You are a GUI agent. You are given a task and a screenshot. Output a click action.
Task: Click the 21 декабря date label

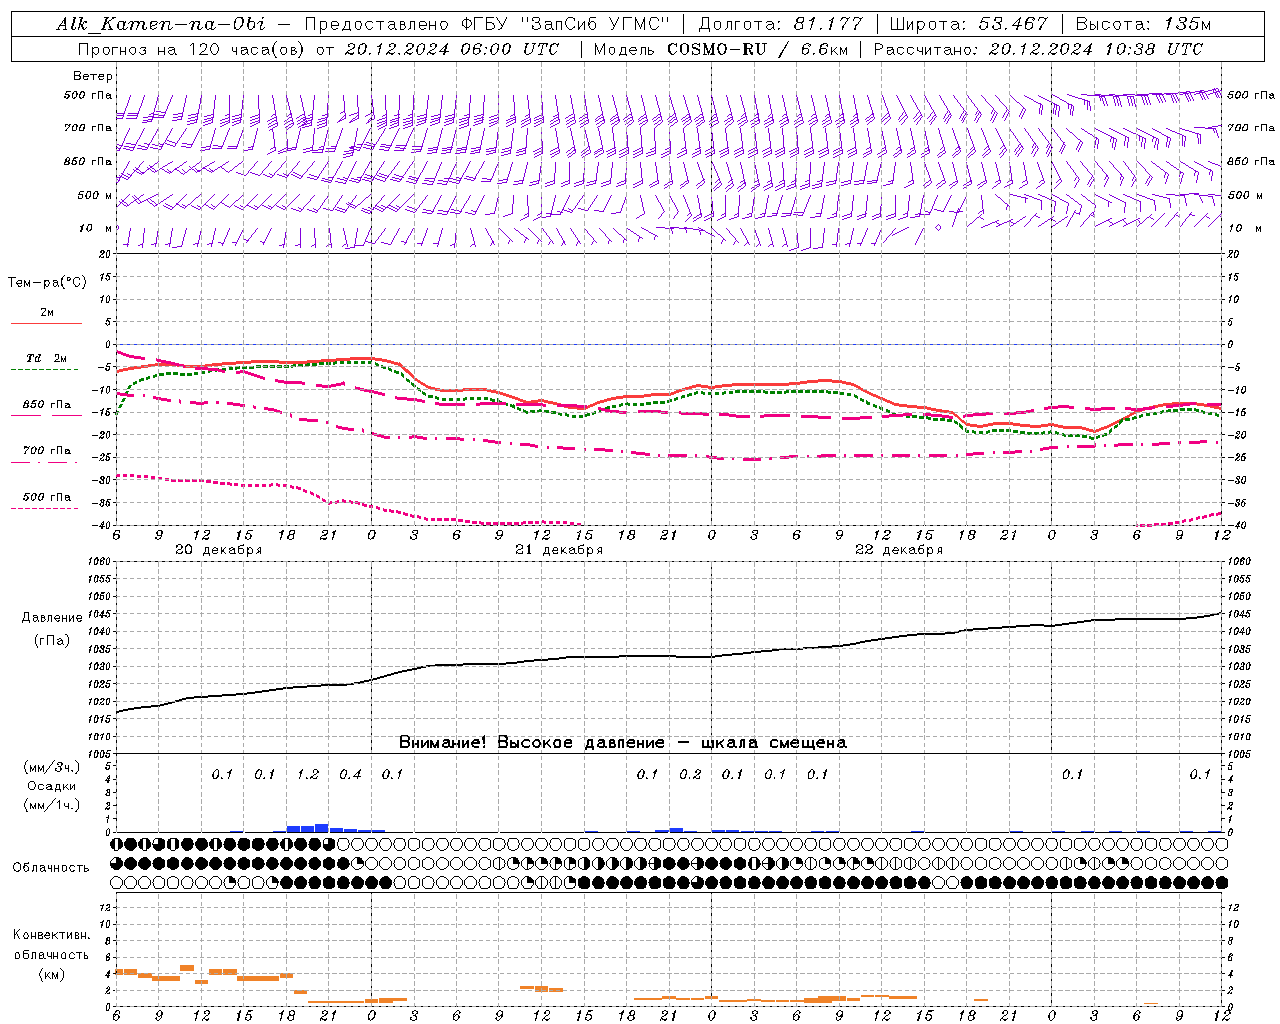click(559, 550)
